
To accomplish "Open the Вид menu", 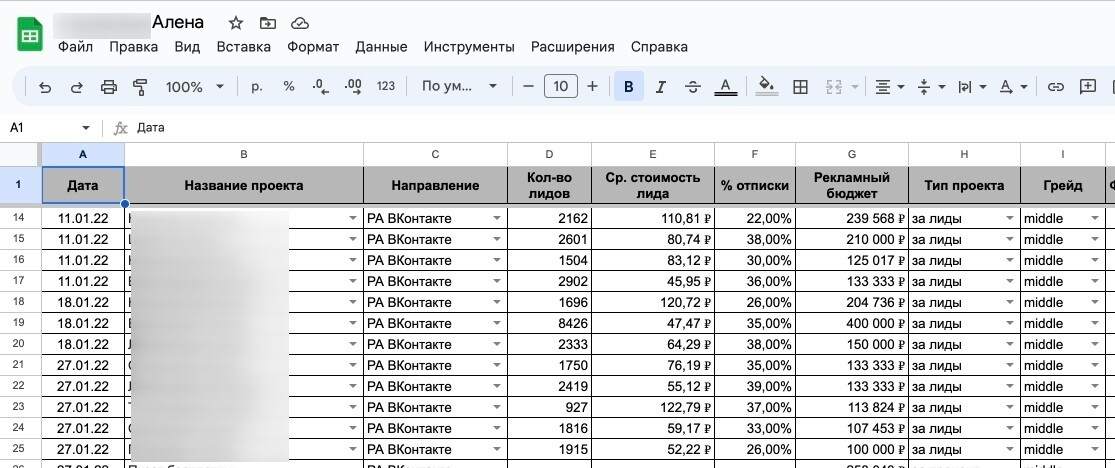I will tap(187, 47).
